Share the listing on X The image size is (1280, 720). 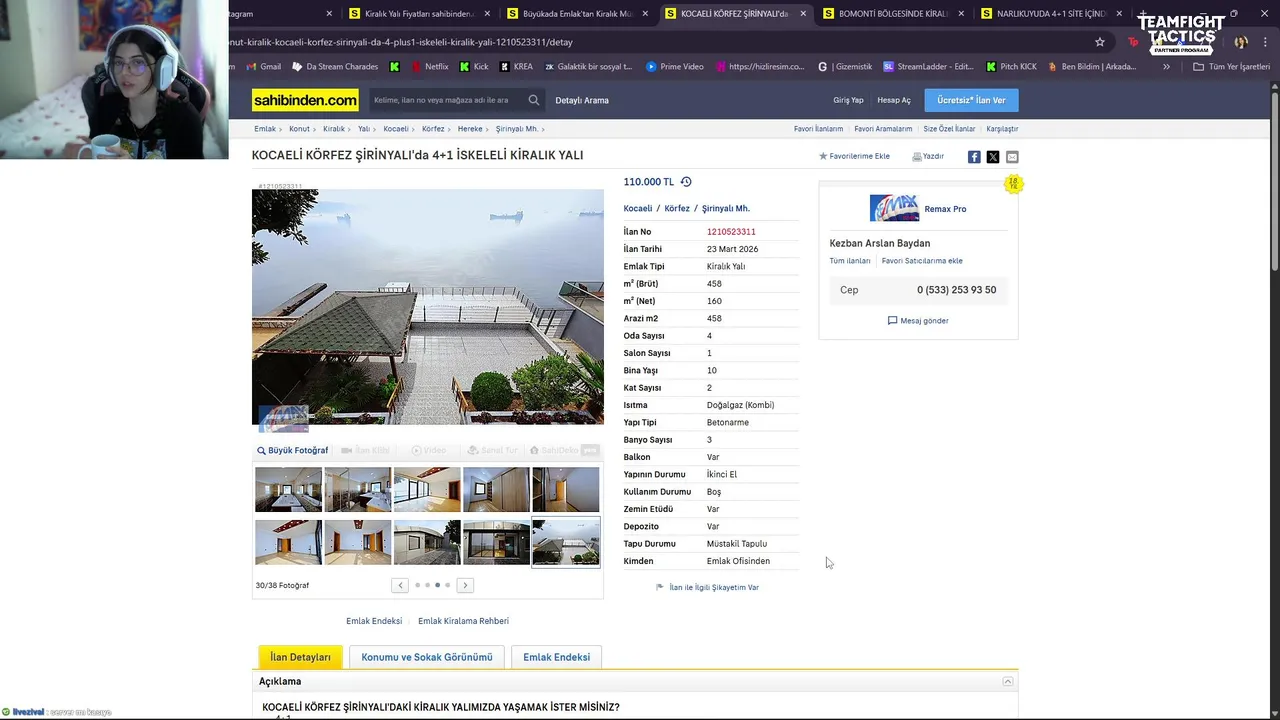pos(993,157)
